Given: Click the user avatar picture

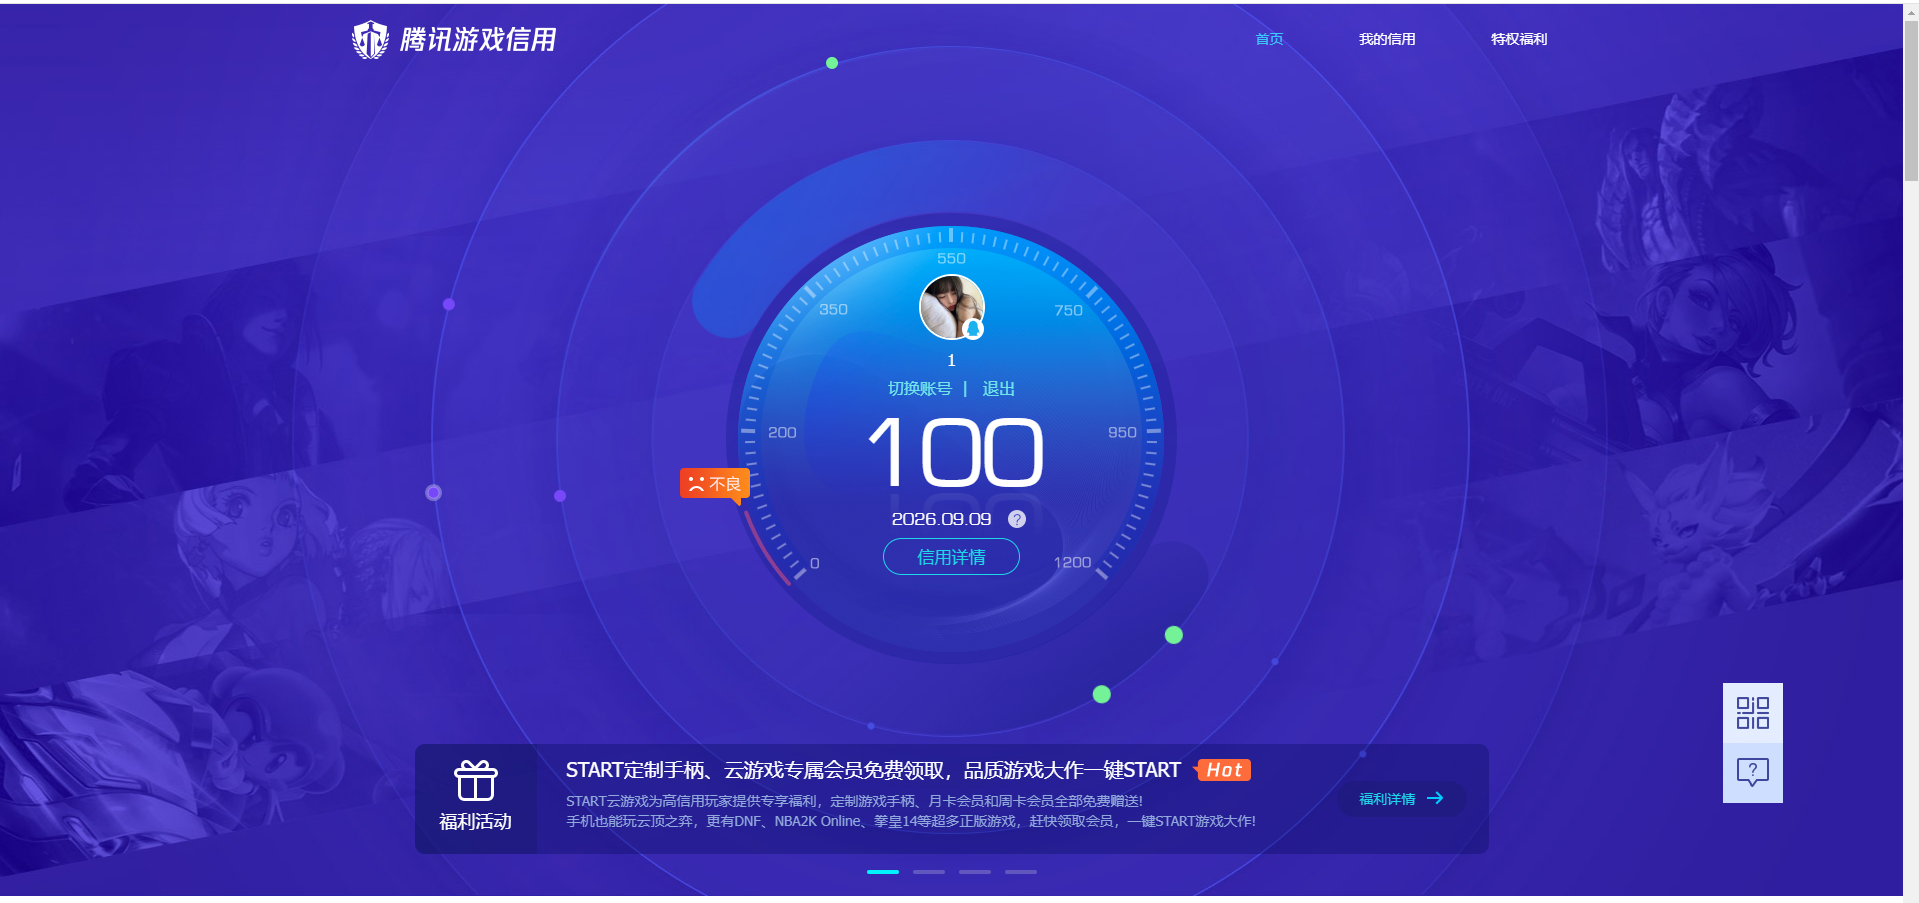Looking at the screenshot, I should pos(952,307).
